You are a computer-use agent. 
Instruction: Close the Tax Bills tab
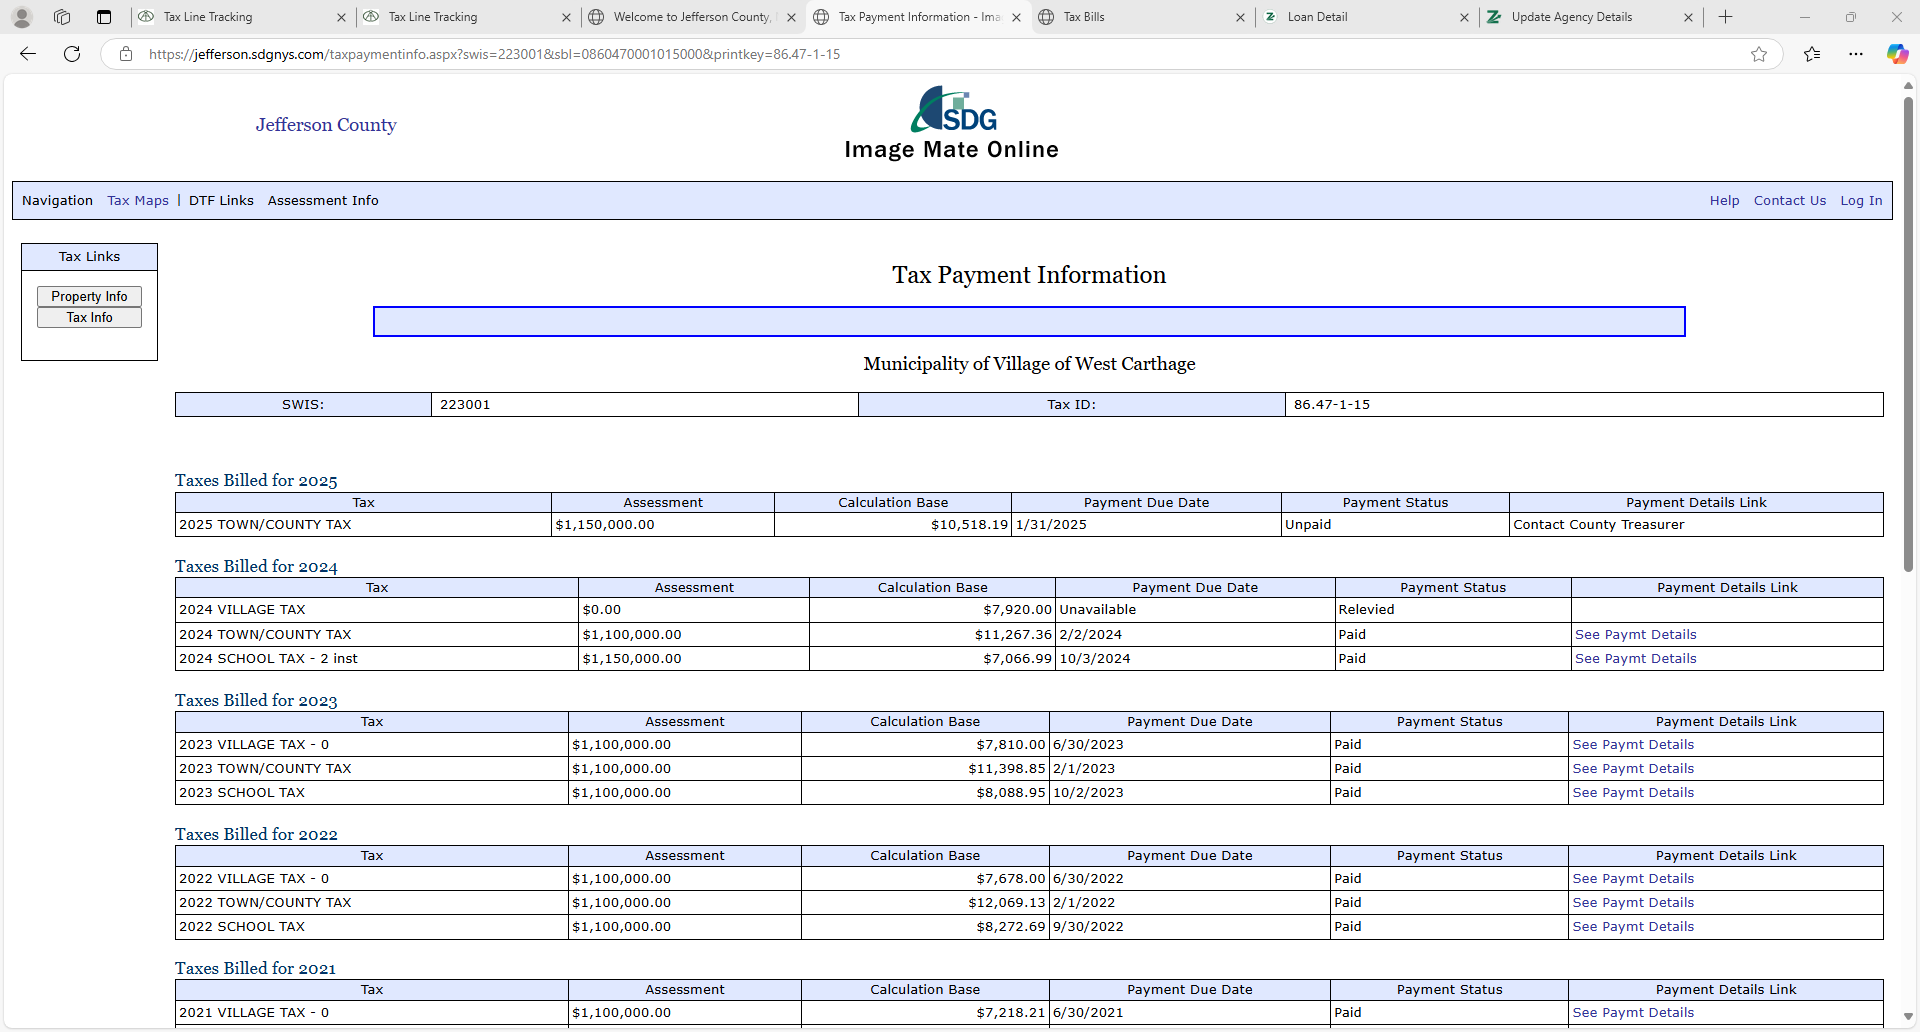point(1240,17)
